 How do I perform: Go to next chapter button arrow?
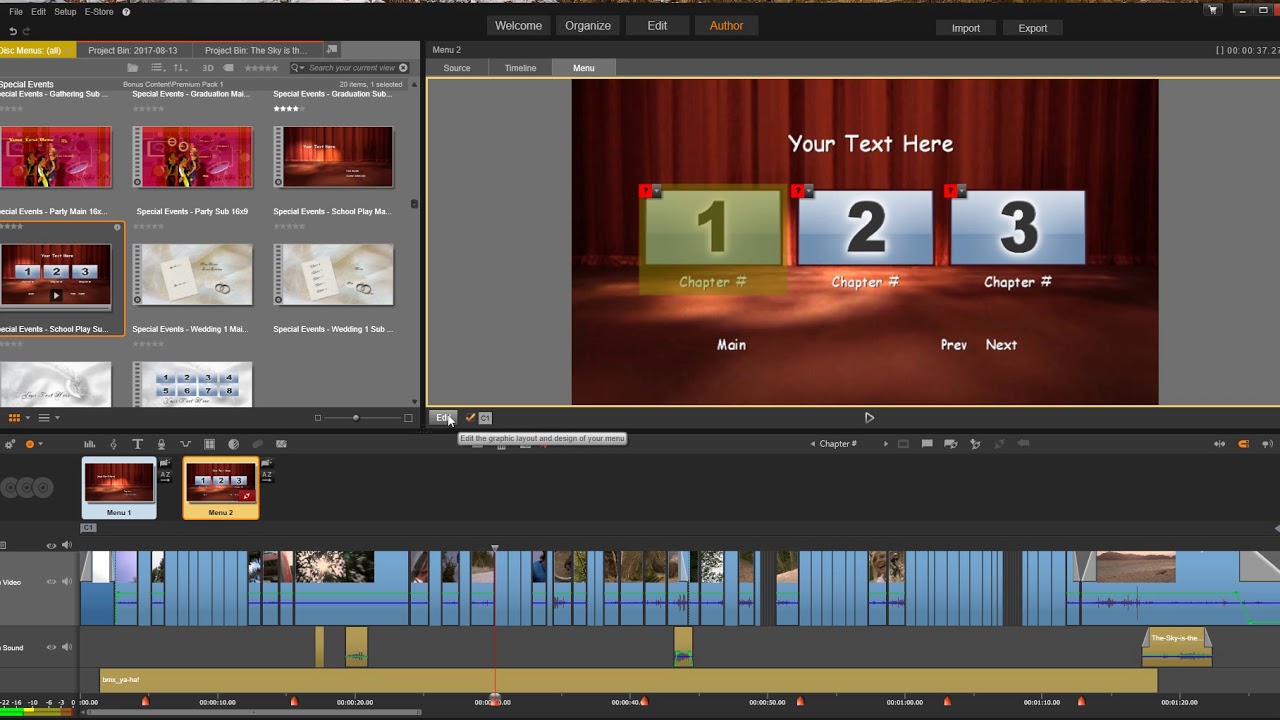pyautogui.click(x=885, y=444)
